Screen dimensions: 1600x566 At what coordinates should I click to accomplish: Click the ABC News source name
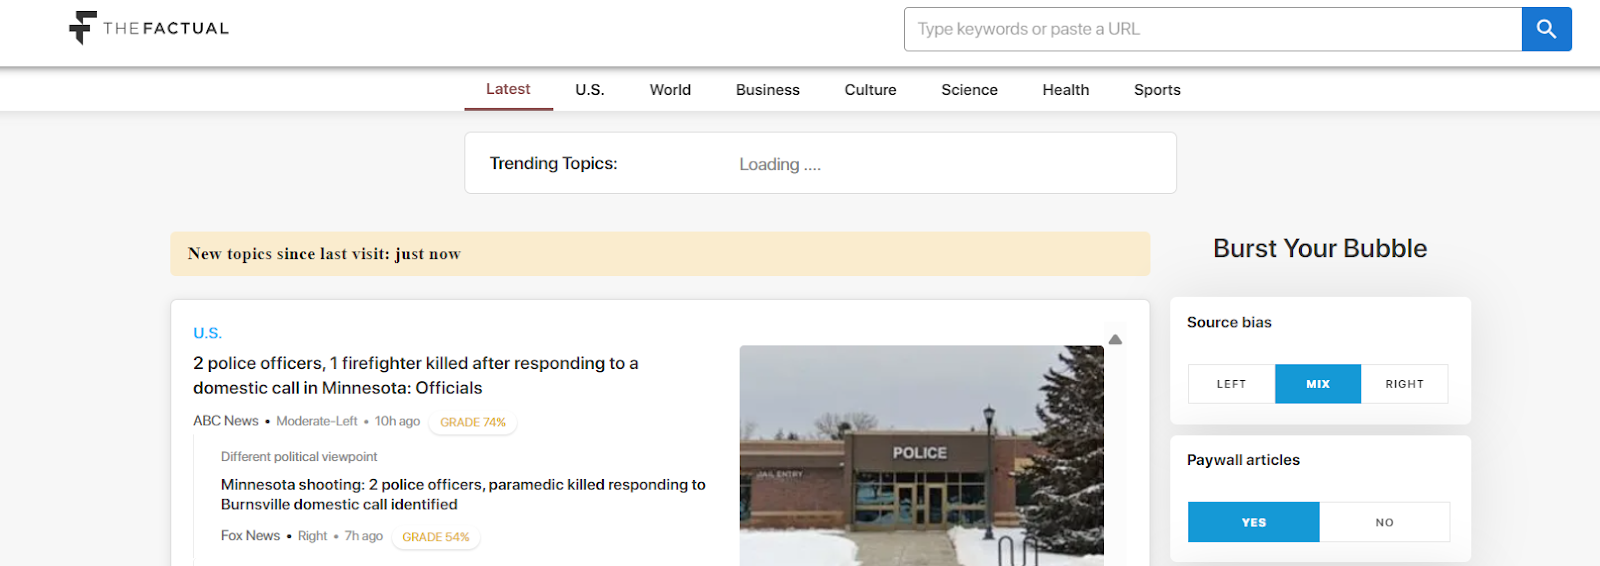pos(226,421)
